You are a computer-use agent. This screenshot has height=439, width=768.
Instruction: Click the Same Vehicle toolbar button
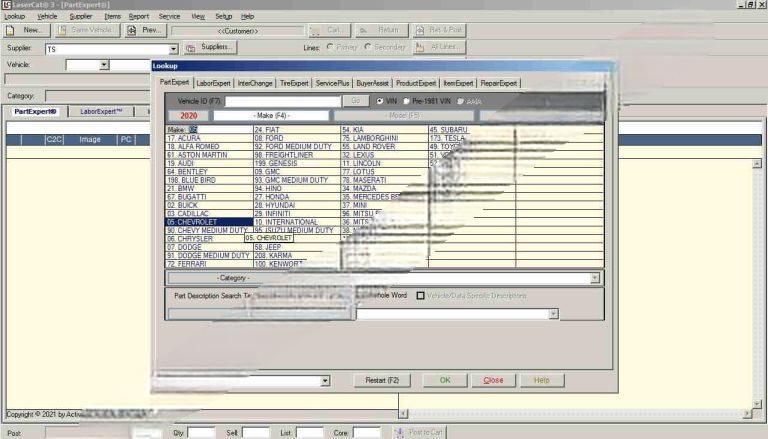87,30
